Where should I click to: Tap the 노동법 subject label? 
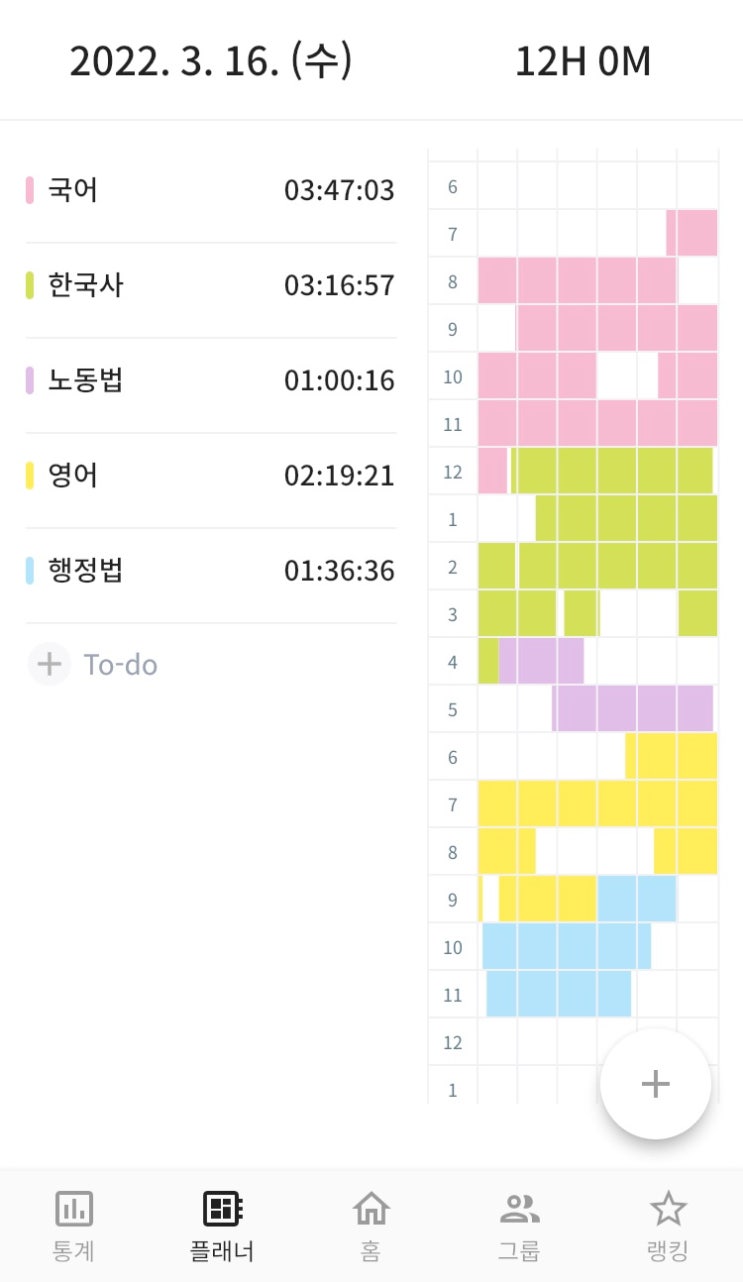(x=85, y=381)
